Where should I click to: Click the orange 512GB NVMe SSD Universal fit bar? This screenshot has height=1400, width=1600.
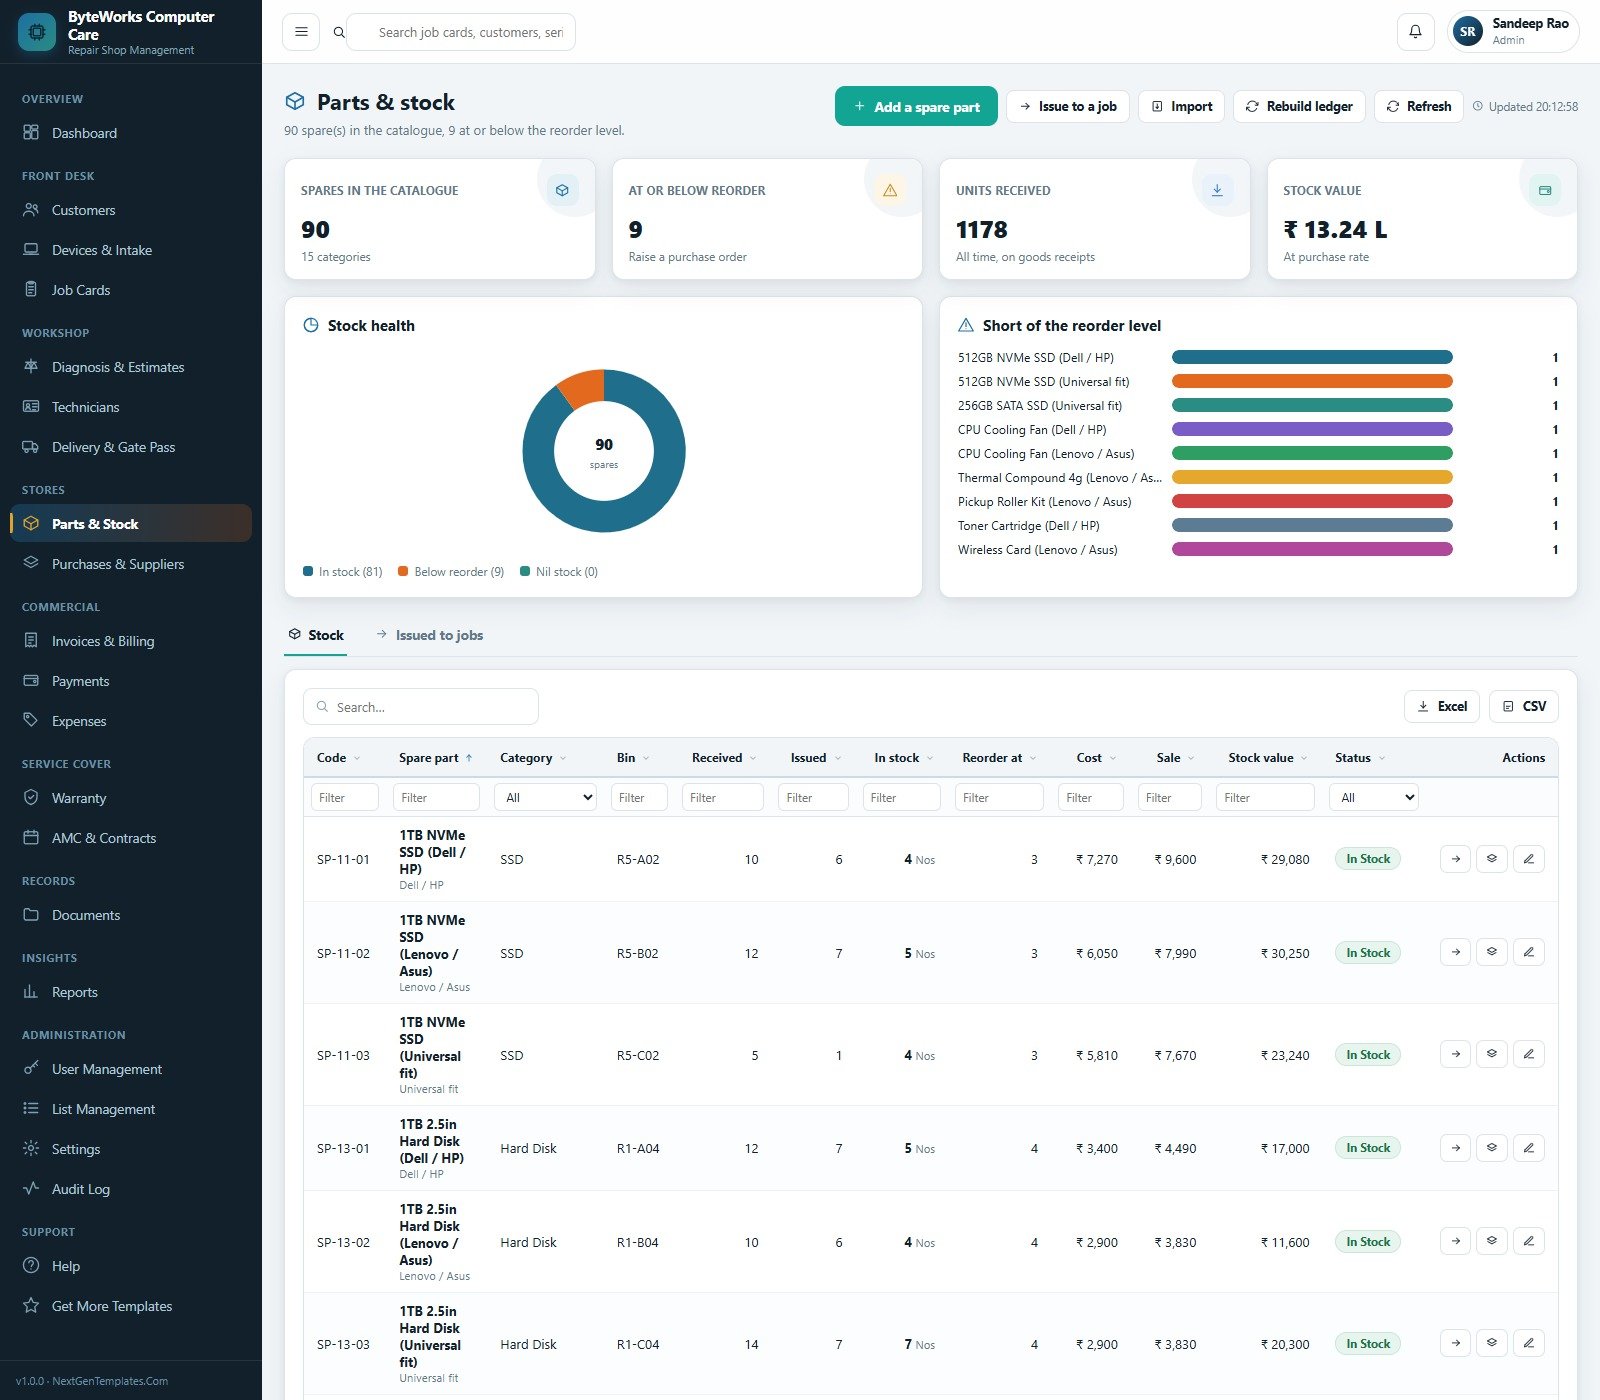point(1312,381)
